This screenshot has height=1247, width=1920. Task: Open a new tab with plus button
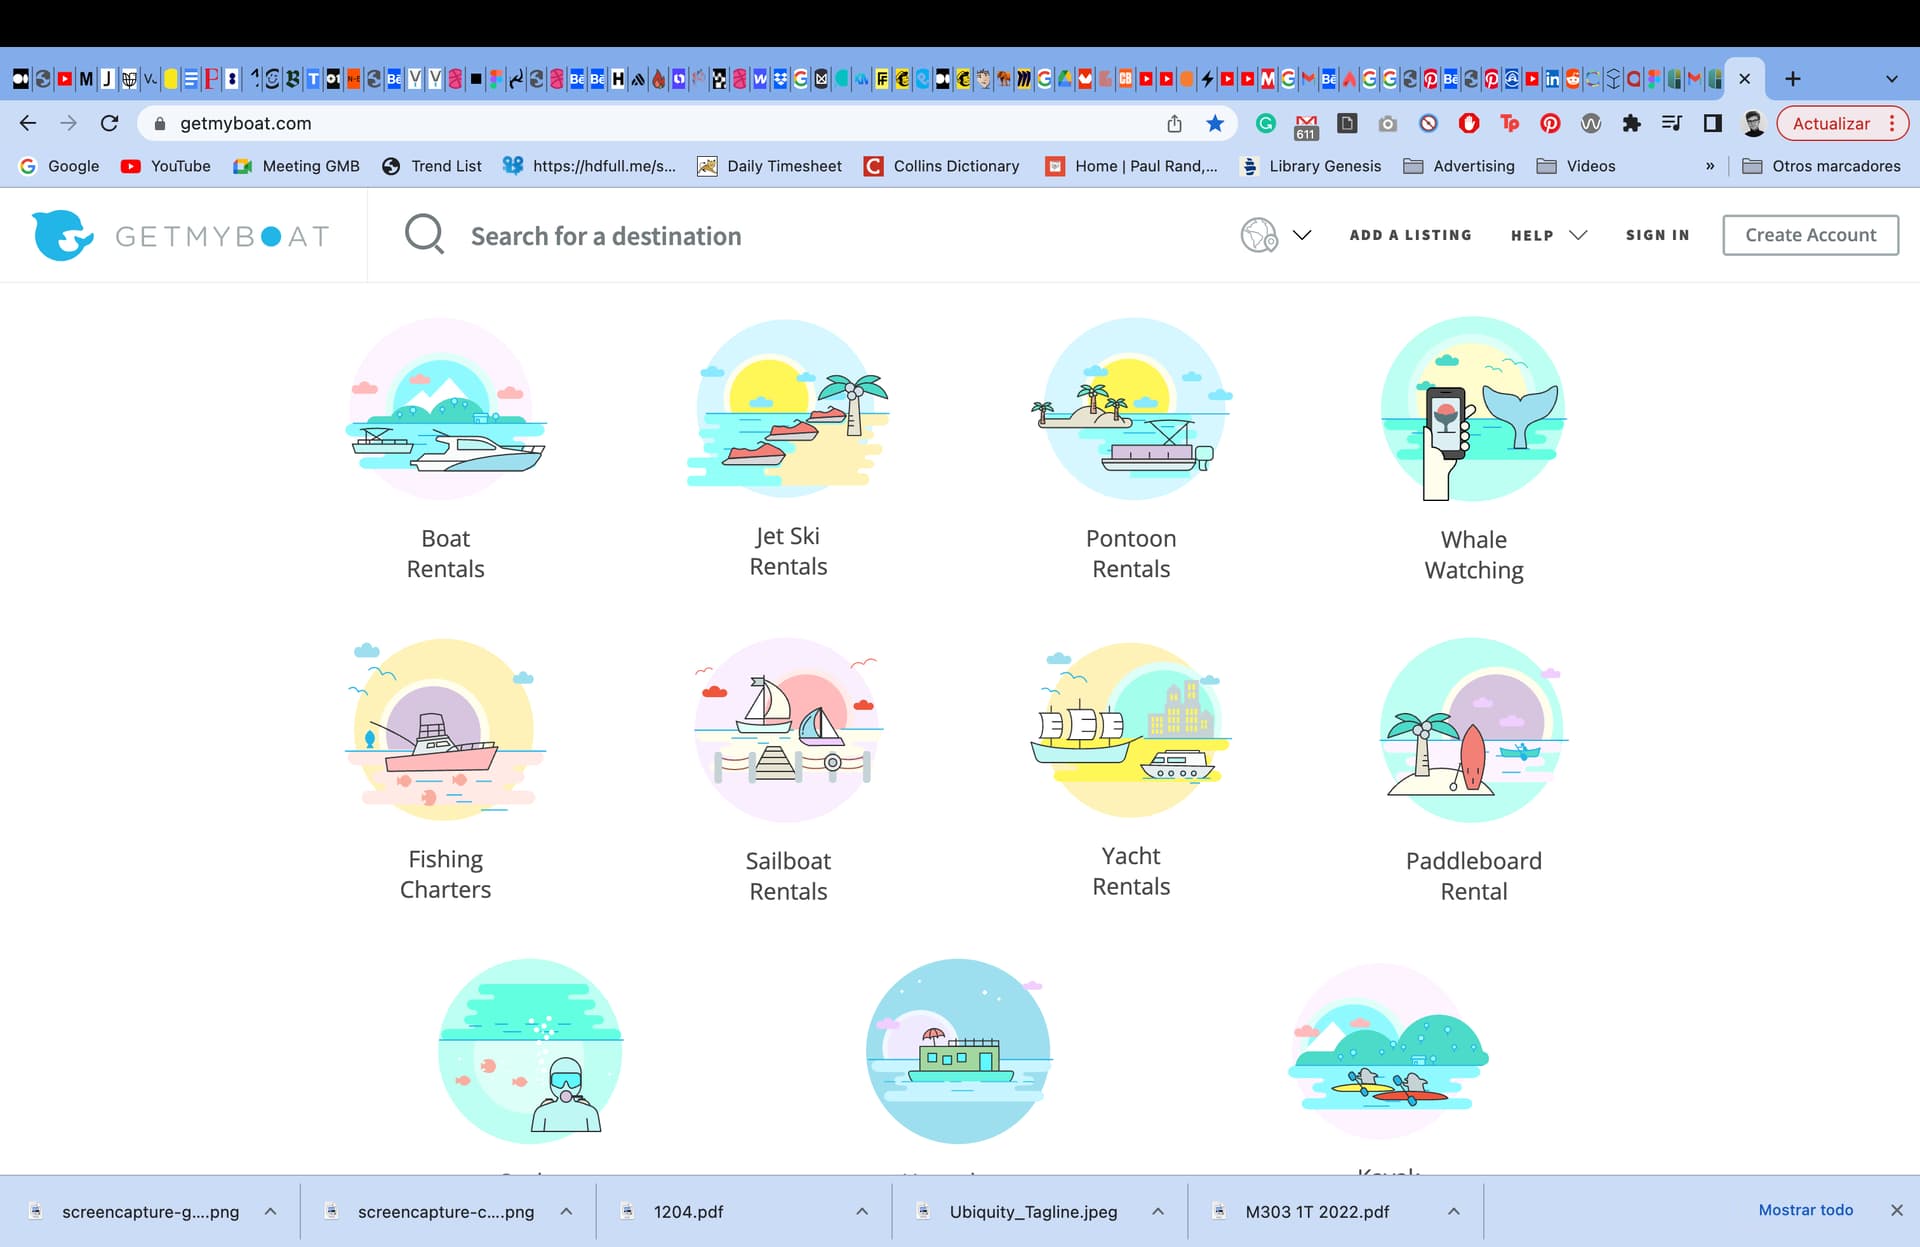point(1792,78)
